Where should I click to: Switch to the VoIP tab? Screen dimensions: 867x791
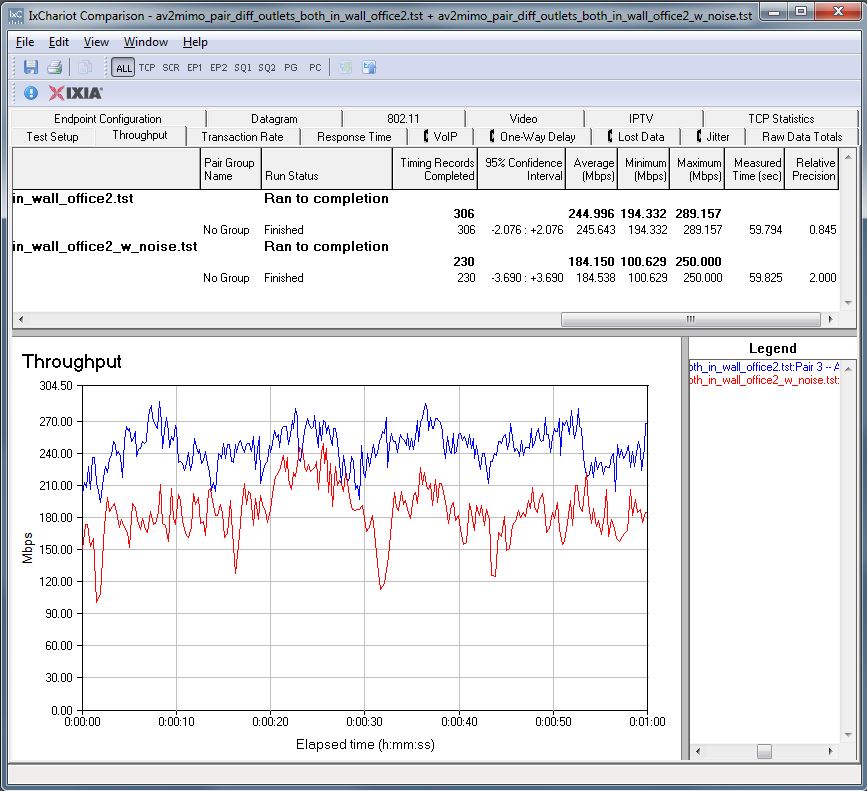click(441, 137)
